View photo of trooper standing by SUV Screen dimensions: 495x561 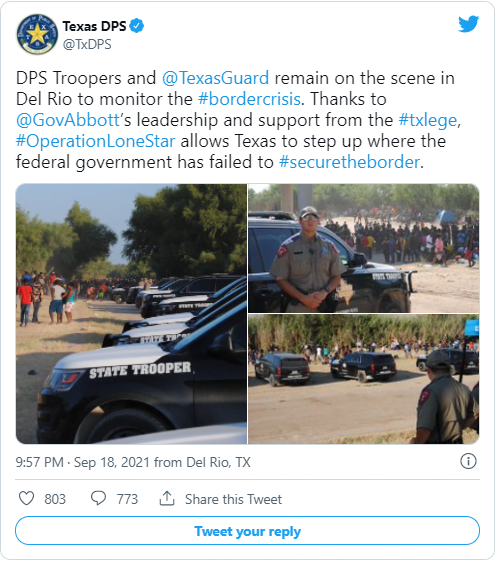point(364,248)
